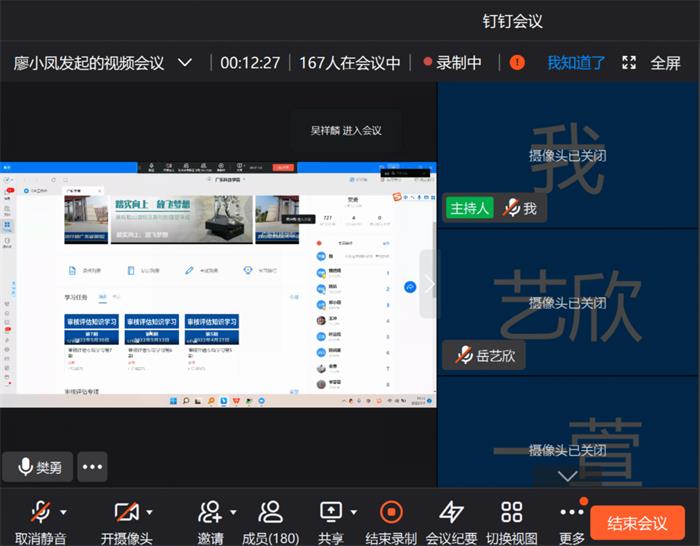Click the 167人在会议中 participant count

(x=350, y=63)
